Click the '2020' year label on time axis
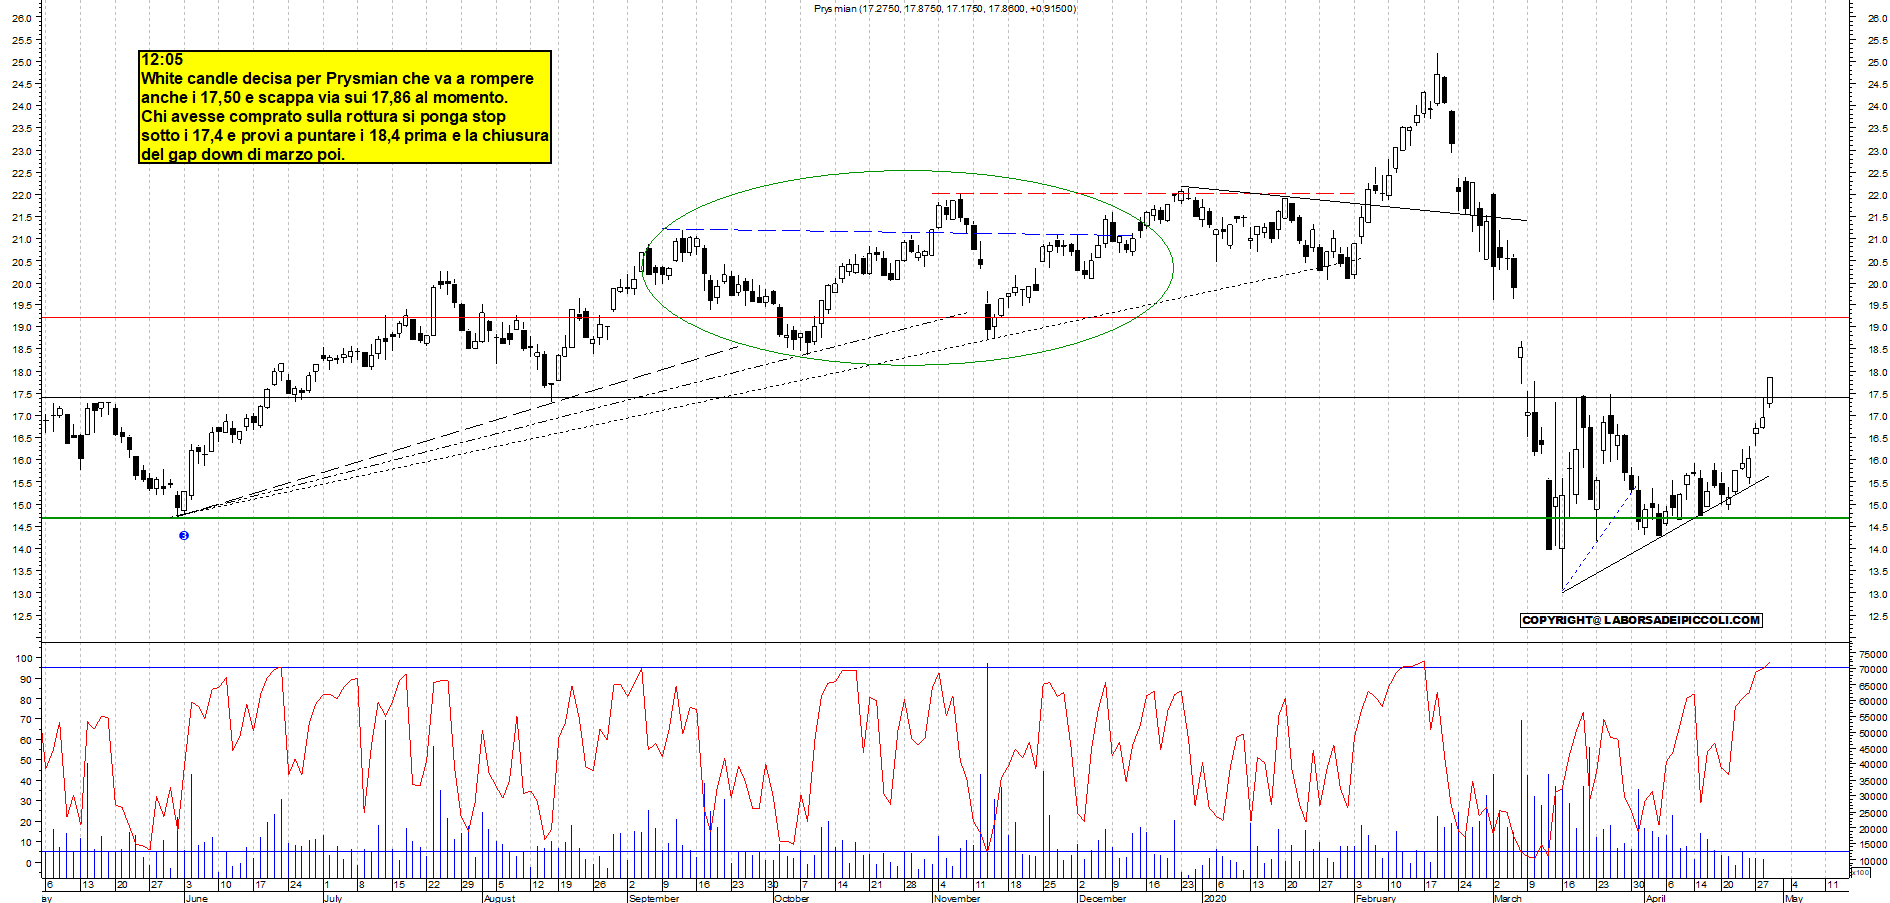The image size is (1890, 903). [x=1215, y=898]
